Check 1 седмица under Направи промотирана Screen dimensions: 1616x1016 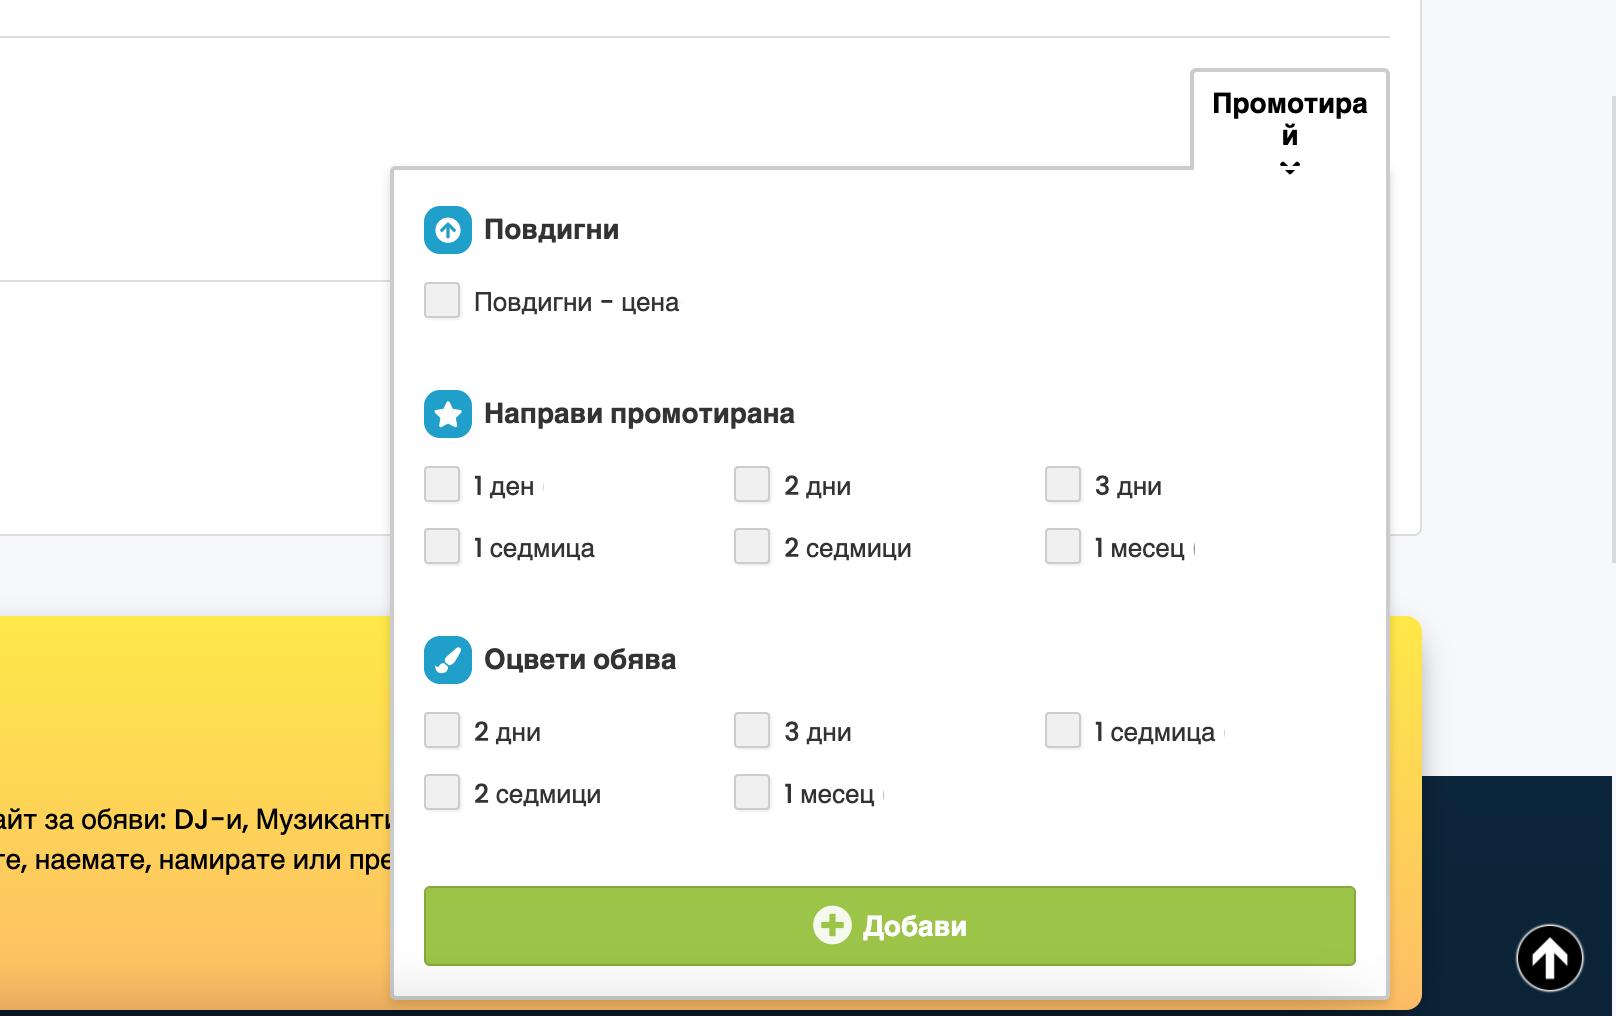tap(442, 546)
